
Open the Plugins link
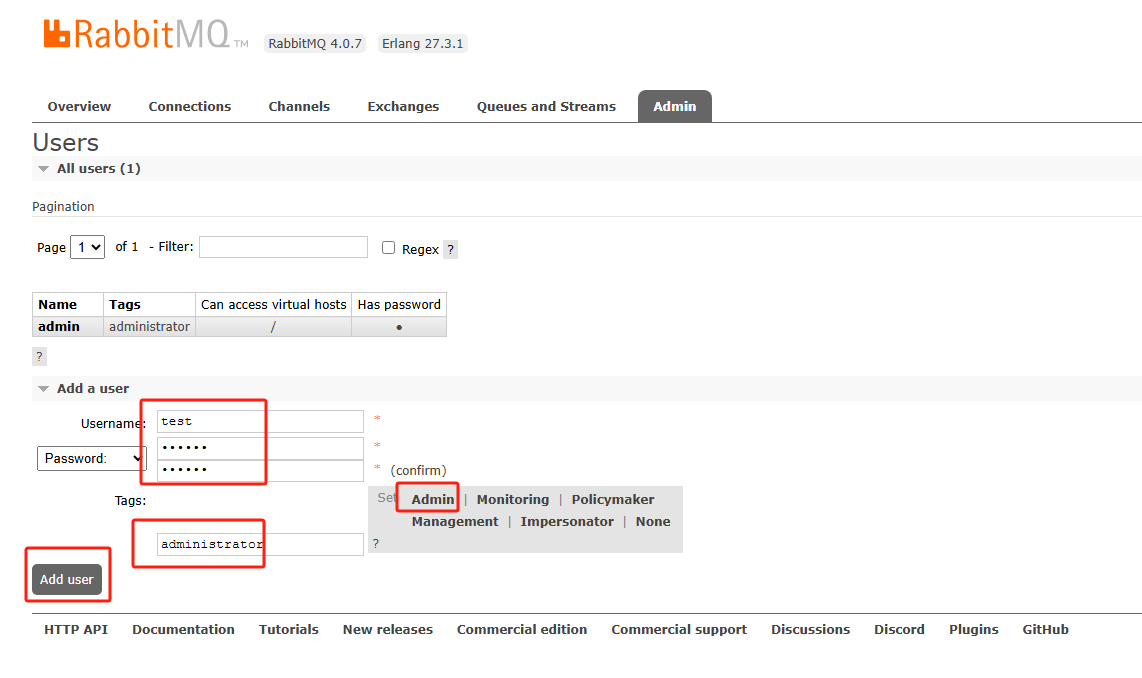973,629
